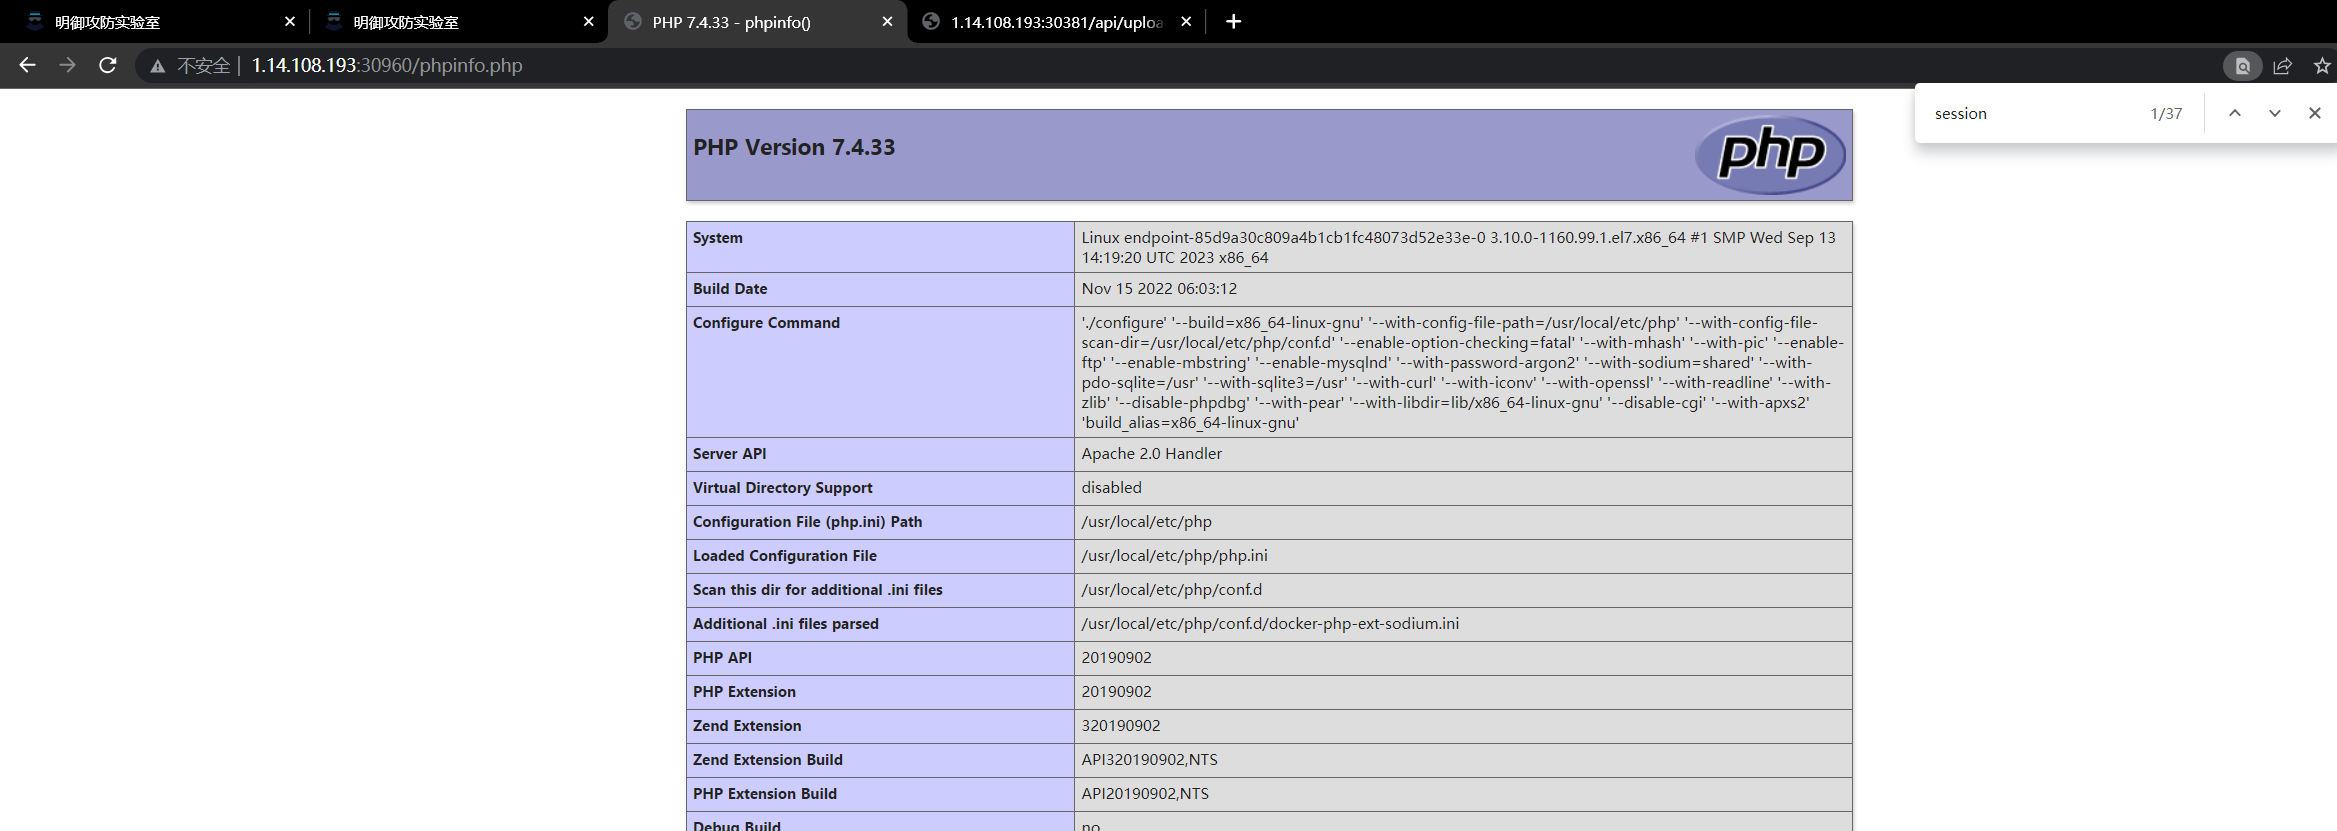Jump to previous find result
Viewport: 2337px width, 831px height.
tap(2235, 113)
